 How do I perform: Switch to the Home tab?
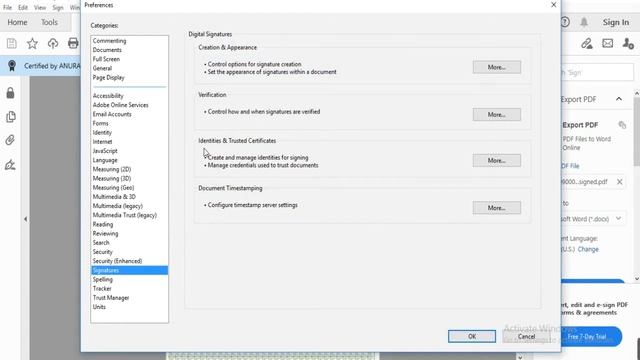17,22
